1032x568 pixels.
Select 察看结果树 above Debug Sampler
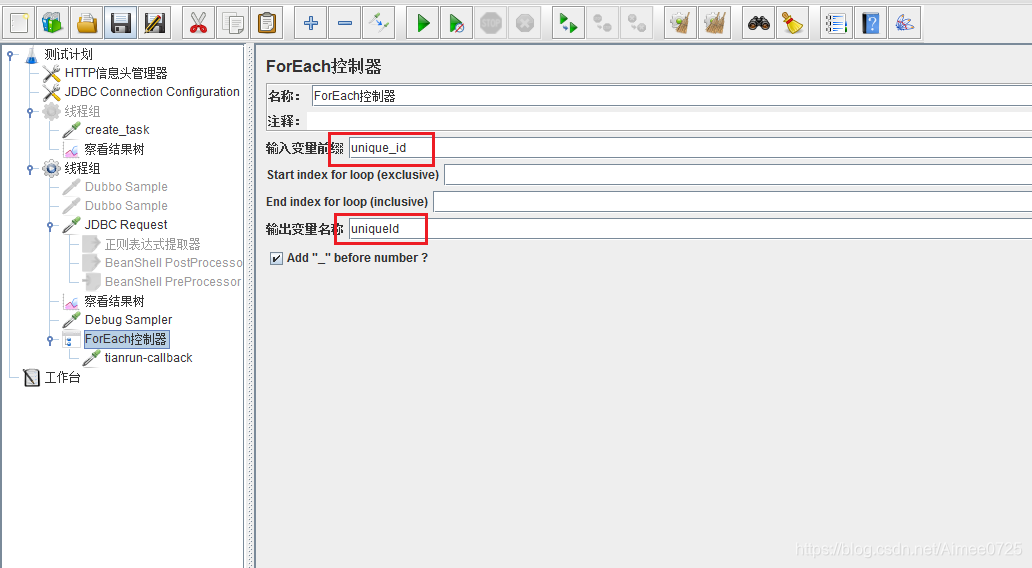(114, 301)
